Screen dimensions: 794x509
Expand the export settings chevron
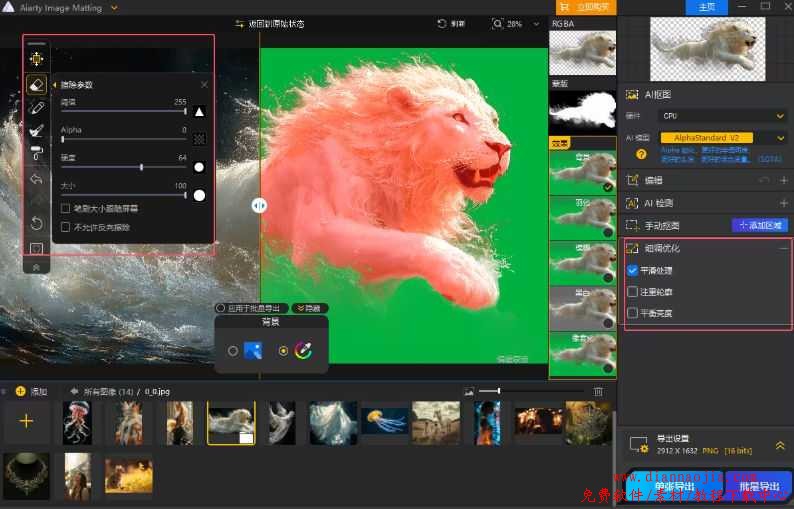(x=780, y=446)
